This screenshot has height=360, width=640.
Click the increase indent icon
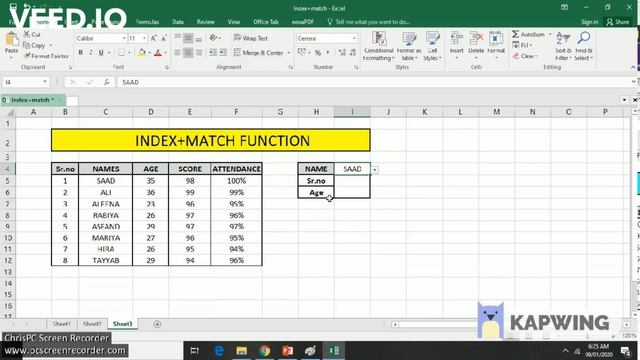point(223,53)
